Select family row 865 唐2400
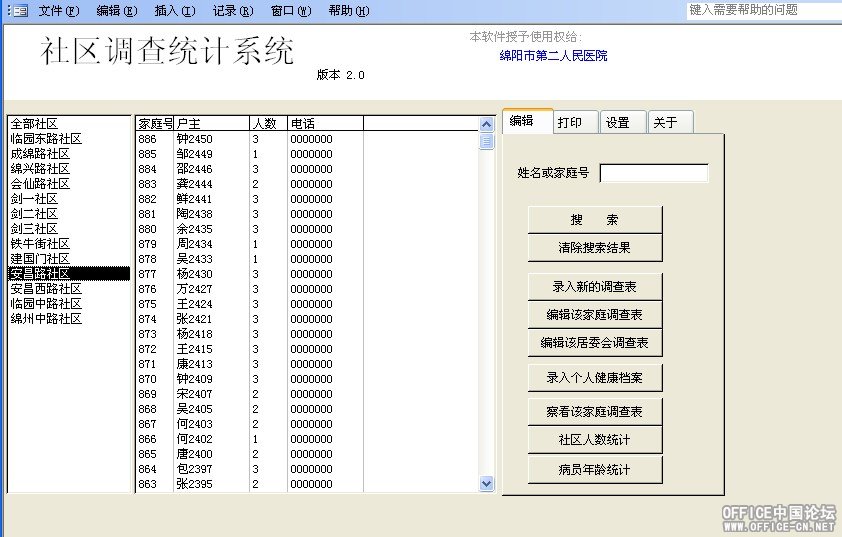Screen dimensions: 842x537 pos(307,454)
